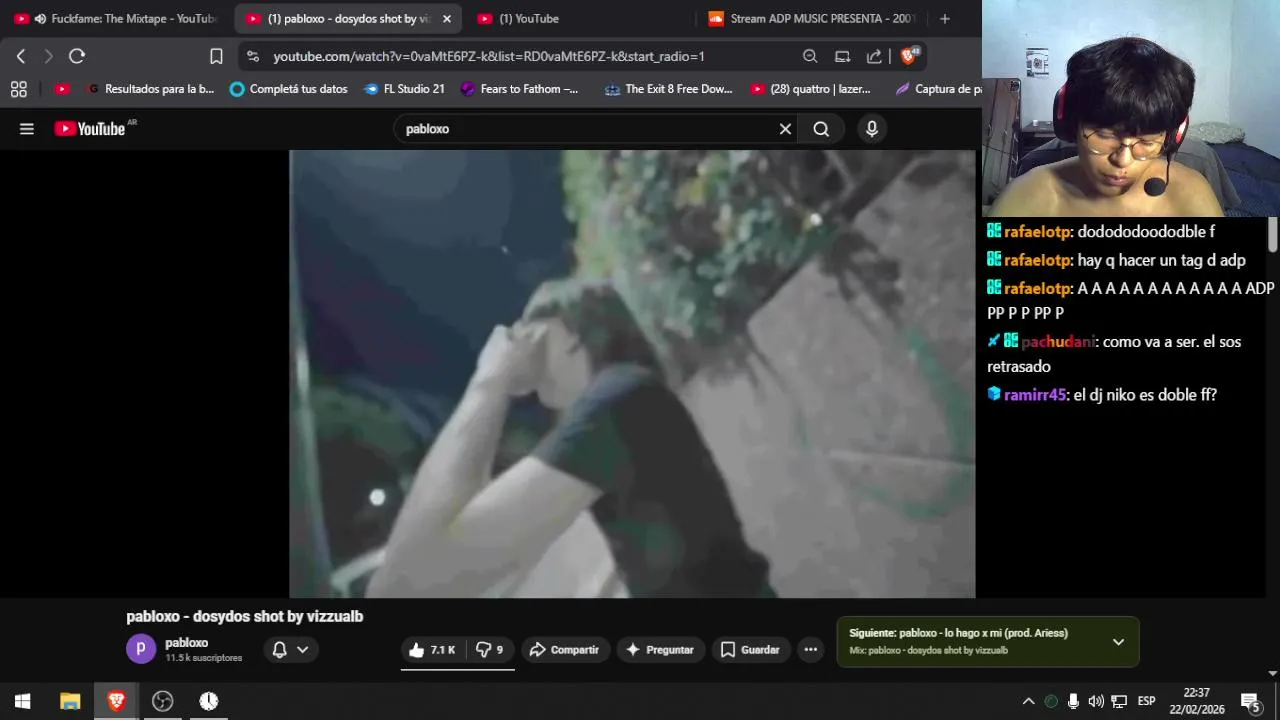Open pachudani username in chat
Image resolution: width=1280 pixels, height=720 pixels.
tap(1058, 342)
